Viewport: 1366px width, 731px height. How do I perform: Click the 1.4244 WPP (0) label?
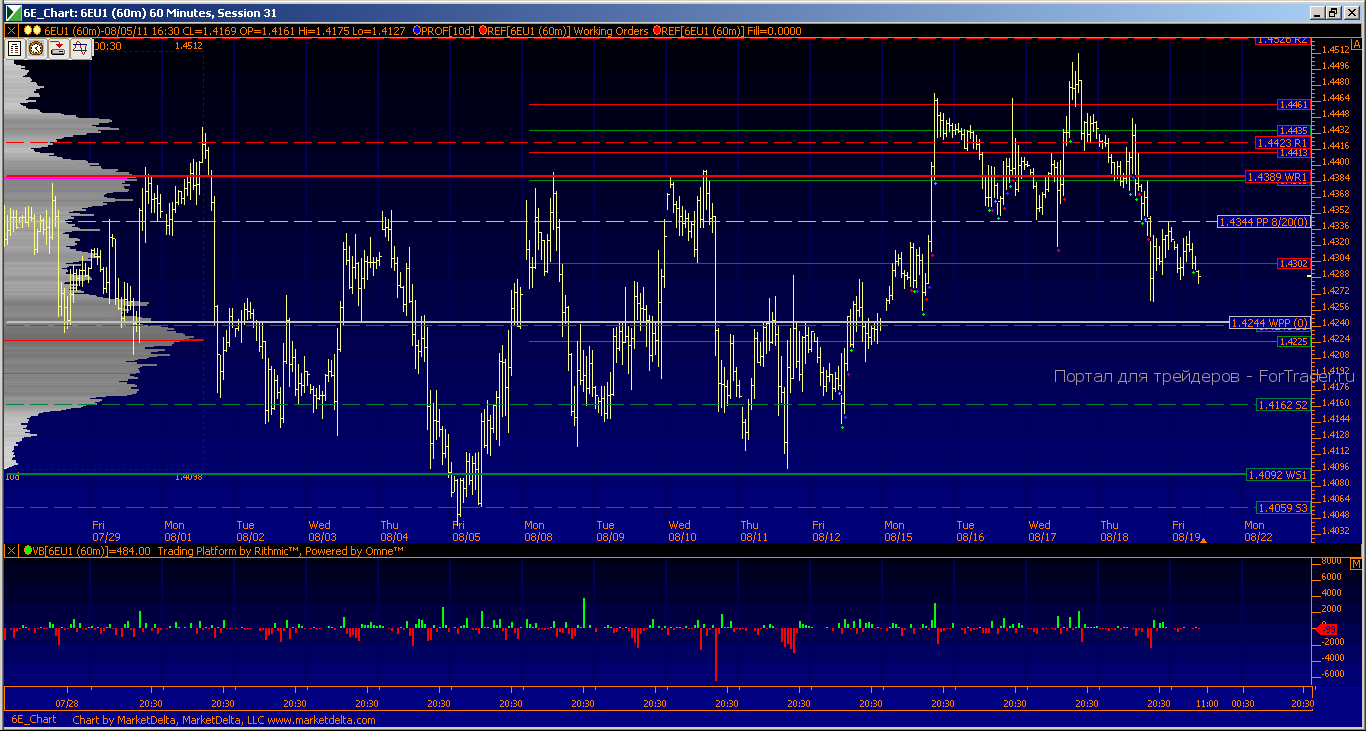1269,323
